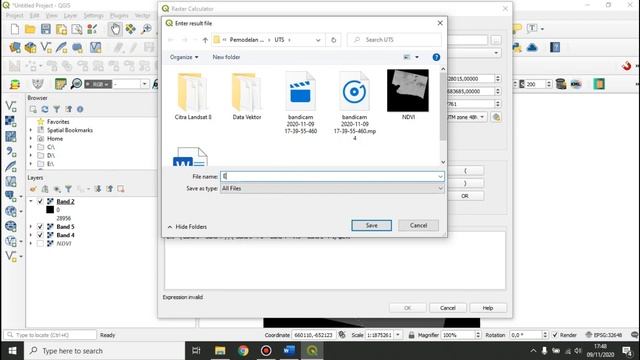Click the Pan Map to Selection icon
The width and height of the screenshot is (640, 360).
point(131,29)
